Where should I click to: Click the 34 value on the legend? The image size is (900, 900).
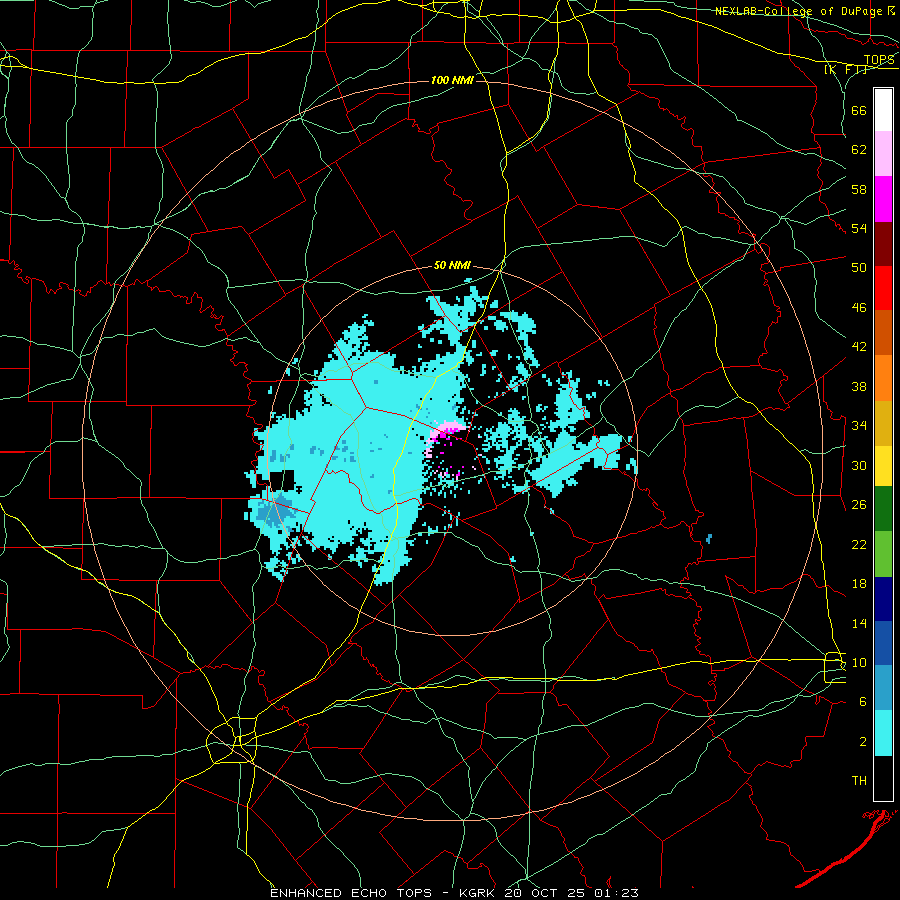click(x=859, y=426)
